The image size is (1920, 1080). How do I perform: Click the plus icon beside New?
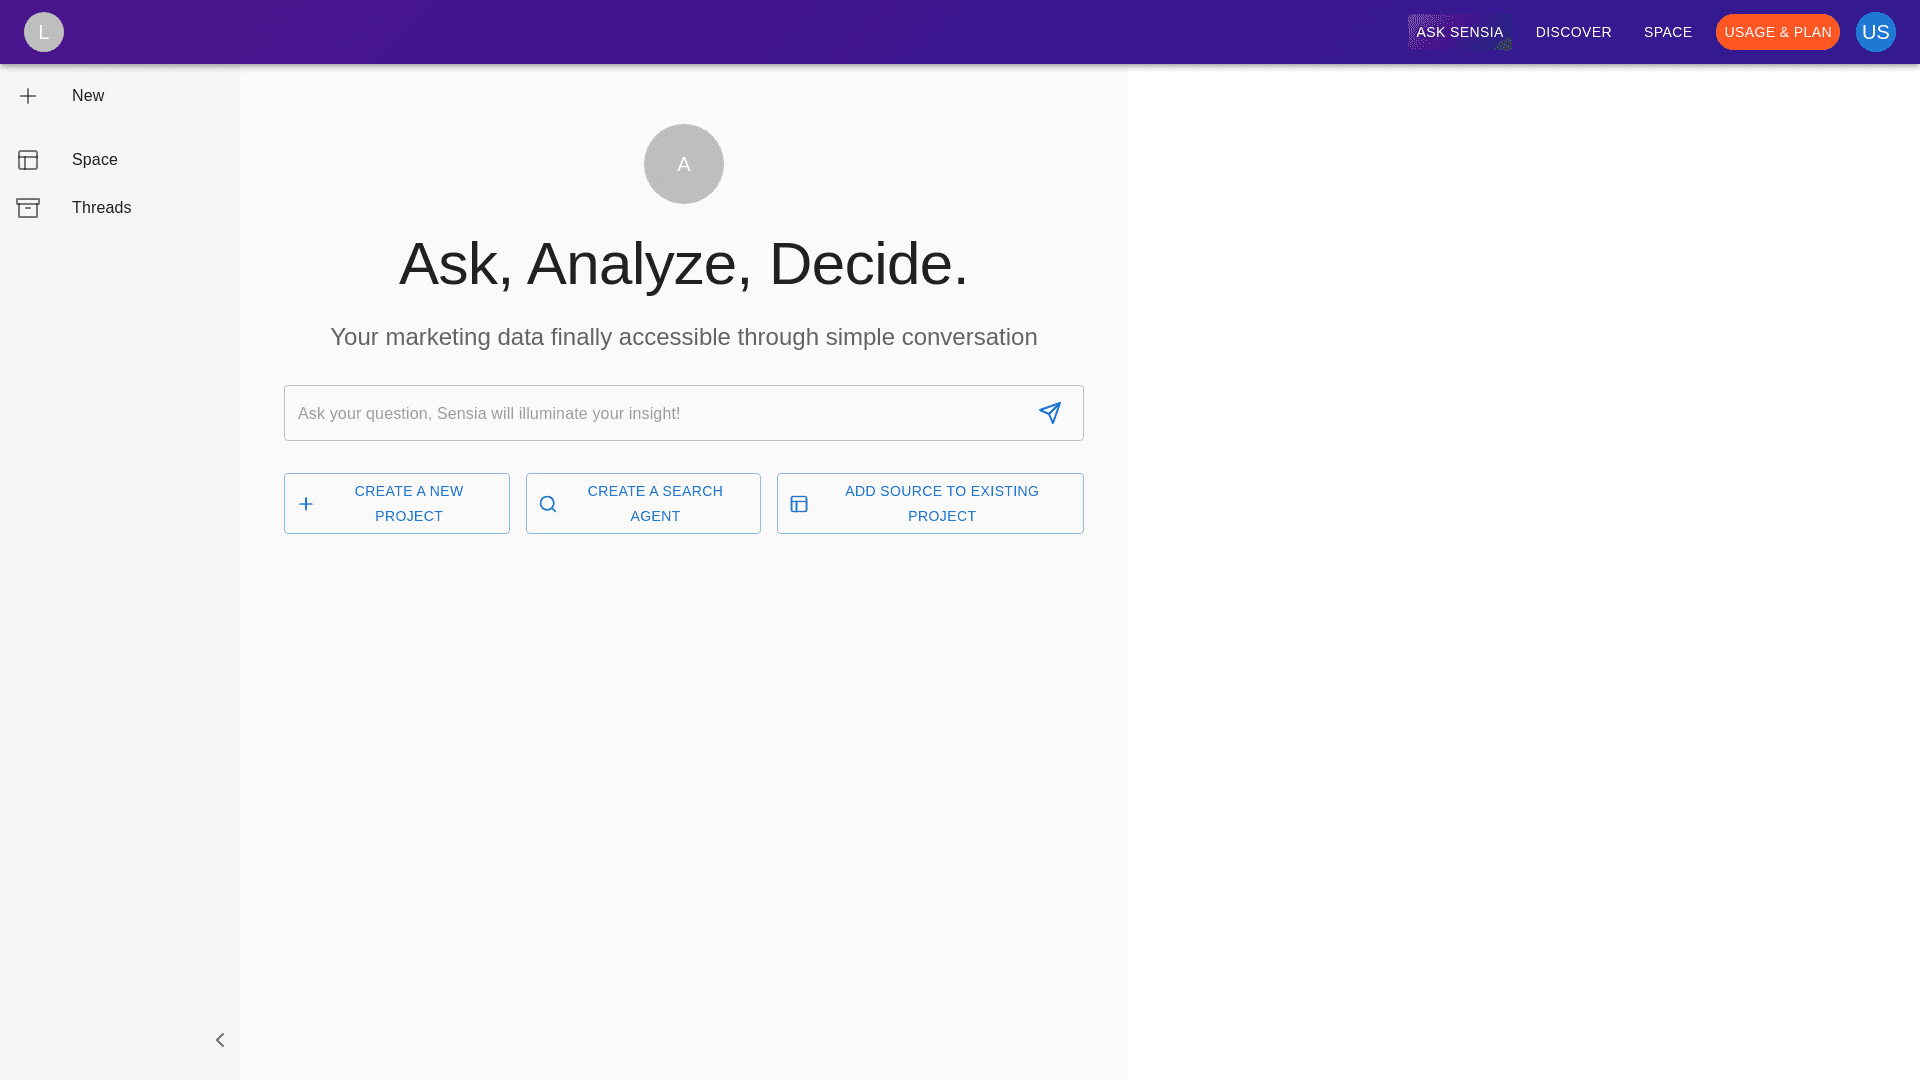click(28, 96)
